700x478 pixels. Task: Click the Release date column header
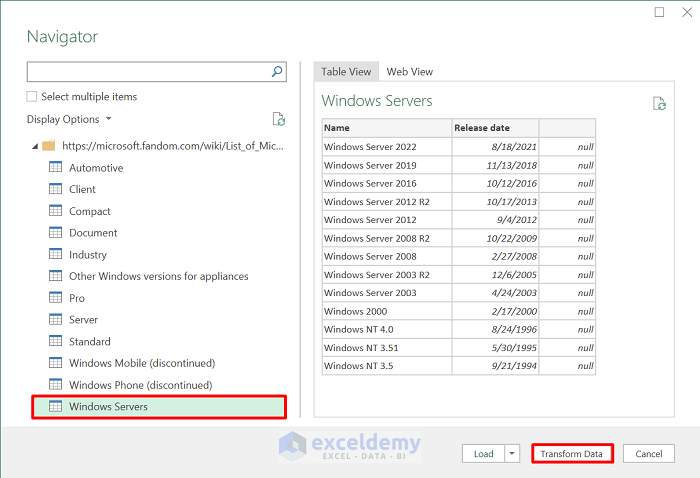pos(495,128)
